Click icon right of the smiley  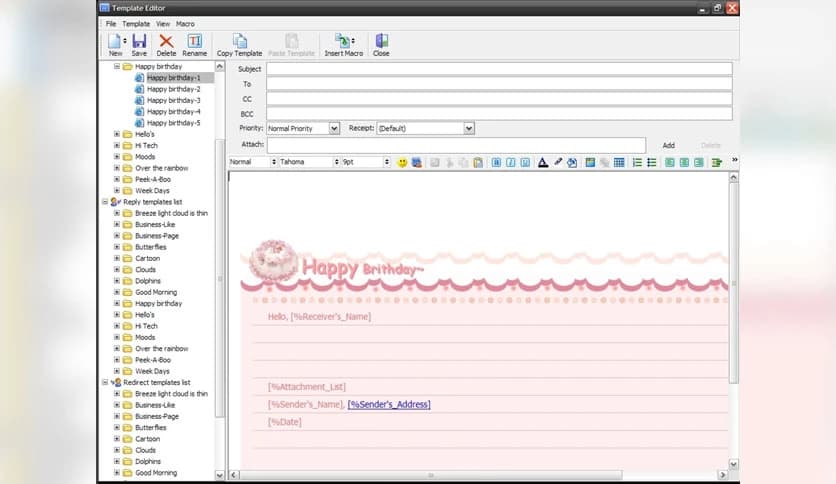[417, 163]
